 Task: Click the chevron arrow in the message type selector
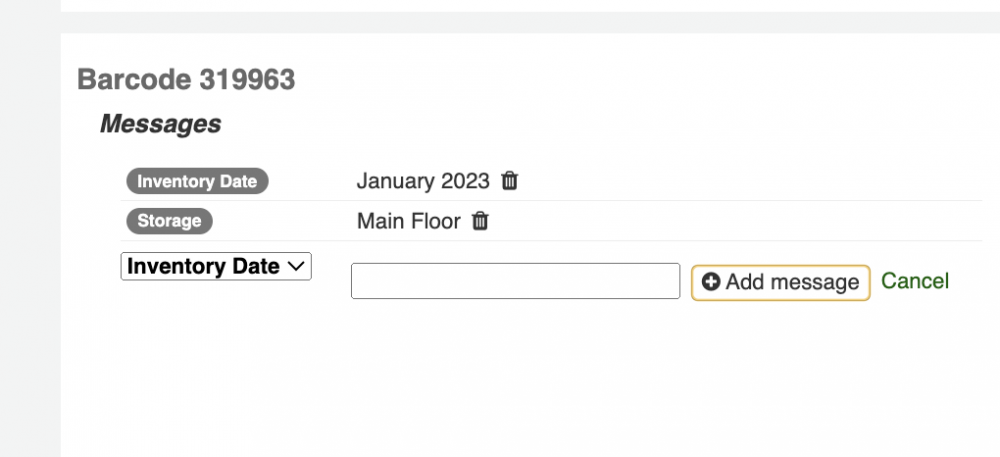pos(295,267)
